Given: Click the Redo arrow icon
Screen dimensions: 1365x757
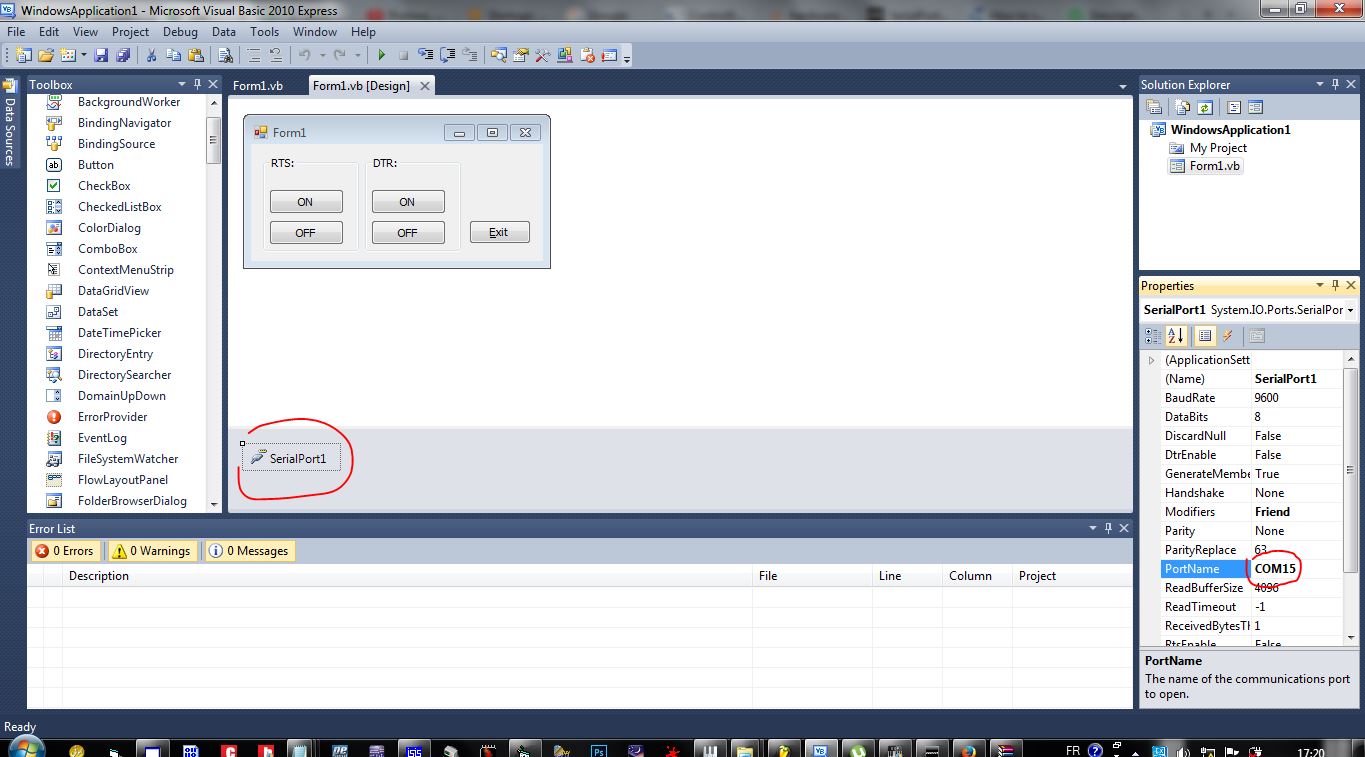Looking at the screenshot, I should coord(340,55).
